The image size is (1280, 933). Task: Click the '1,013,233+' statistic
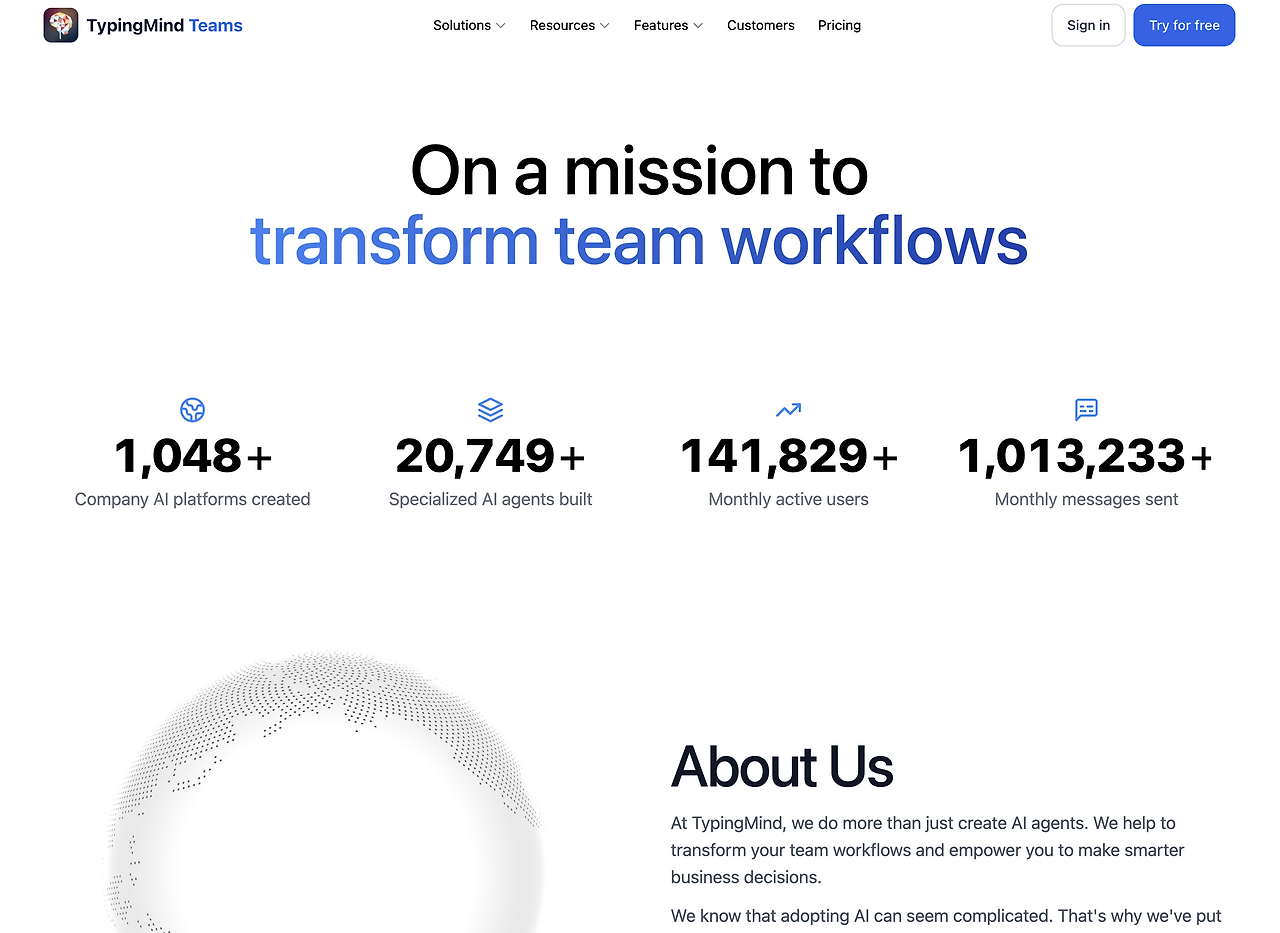1086,456
